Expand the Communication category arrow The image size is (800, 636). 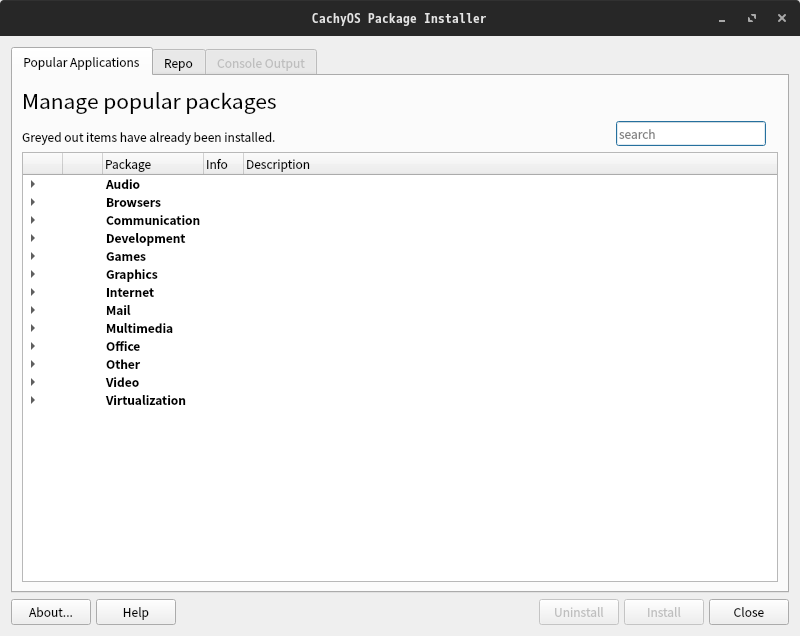(x=33, y=220)
